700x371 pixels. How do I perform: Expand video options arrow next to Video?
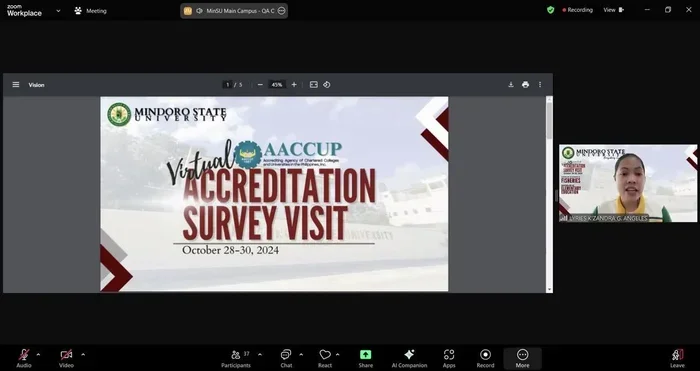(x=83, y=355)
